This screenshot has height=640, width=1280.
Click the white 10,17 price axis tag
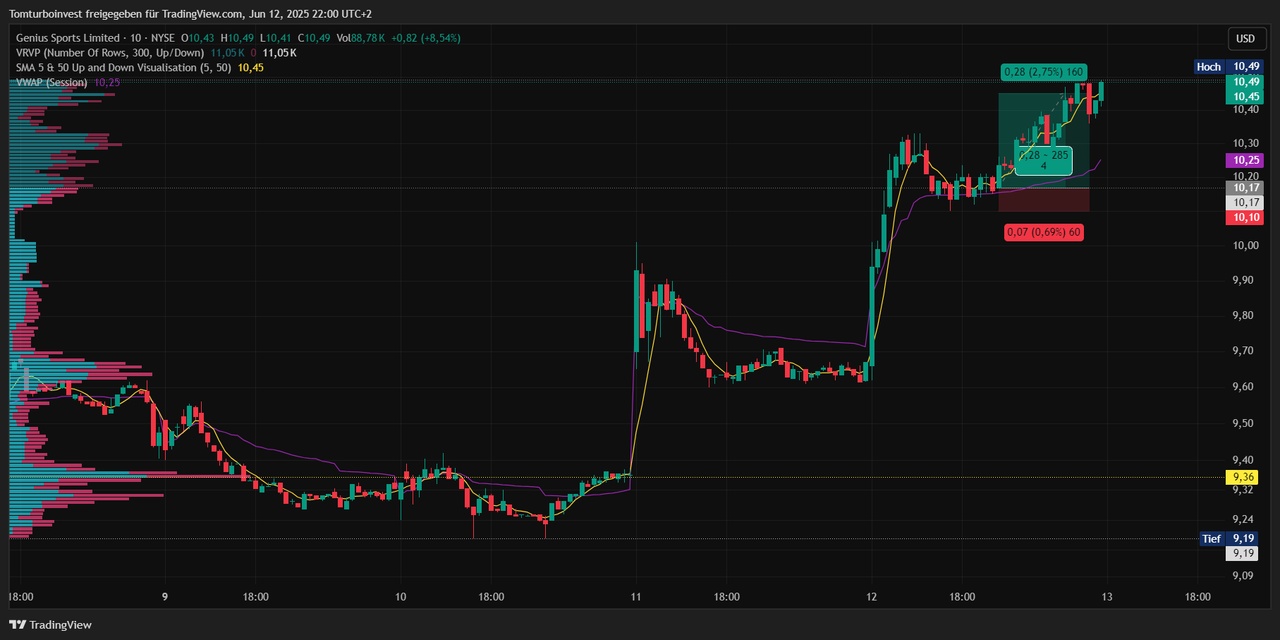(x=1246, y=202)
